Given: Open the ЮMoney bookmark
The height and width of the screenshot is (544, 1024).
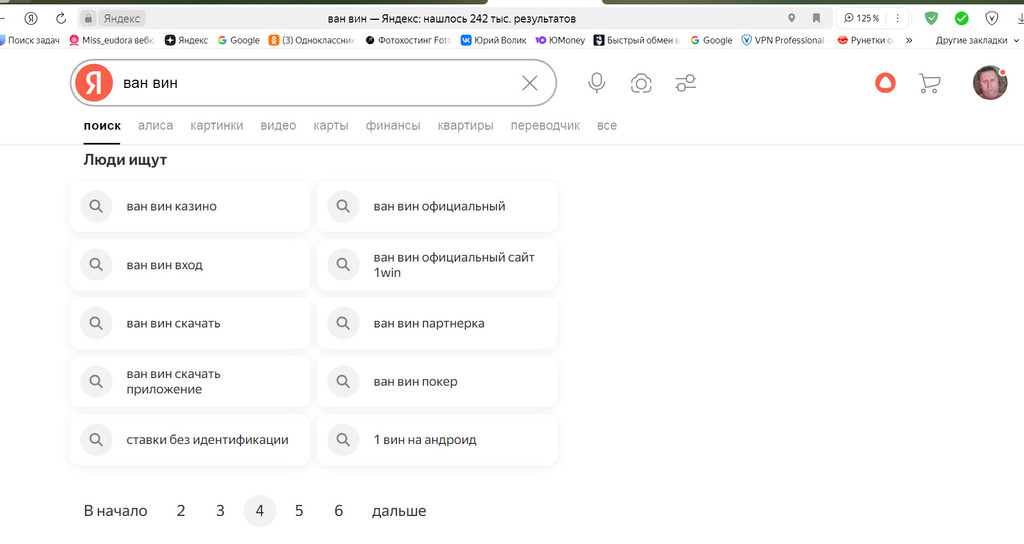Looking at the screenshot, I should click(x=560, y=40).
